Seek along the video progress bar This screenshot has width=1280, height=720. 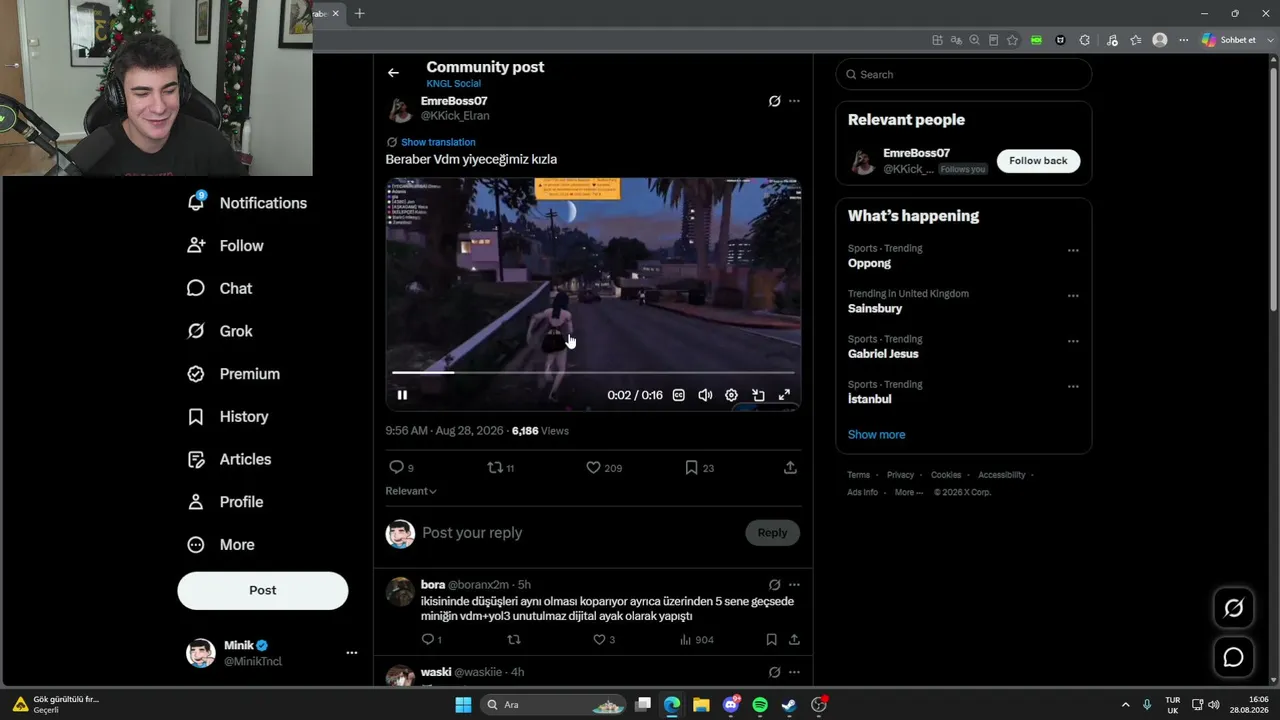point(593,373)
